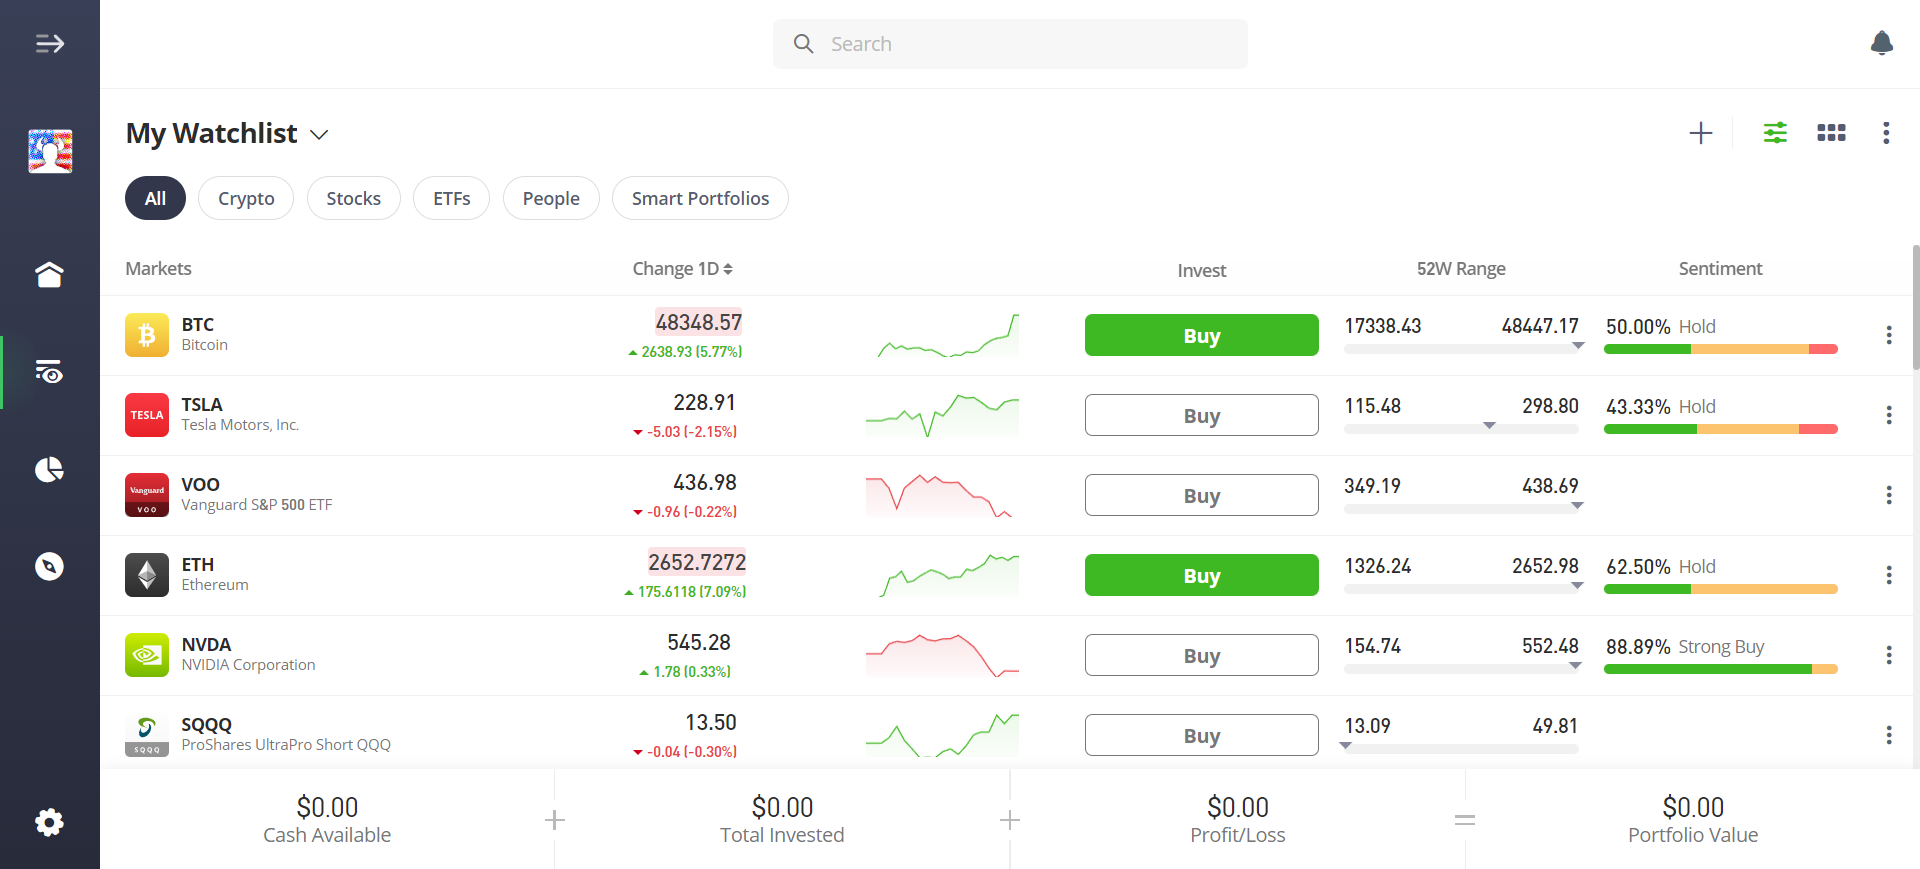
Task: Add new item with plus icon
Action: coord(1700,133)
